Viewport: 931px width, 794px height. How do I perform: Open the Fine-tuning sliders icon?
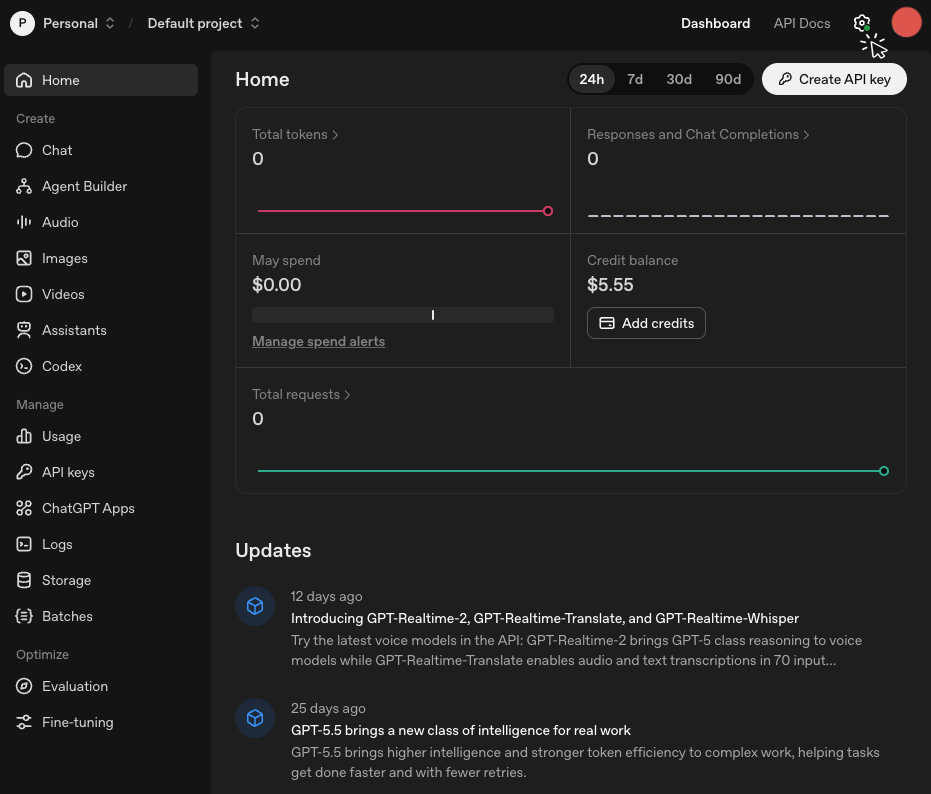point(24,722)
